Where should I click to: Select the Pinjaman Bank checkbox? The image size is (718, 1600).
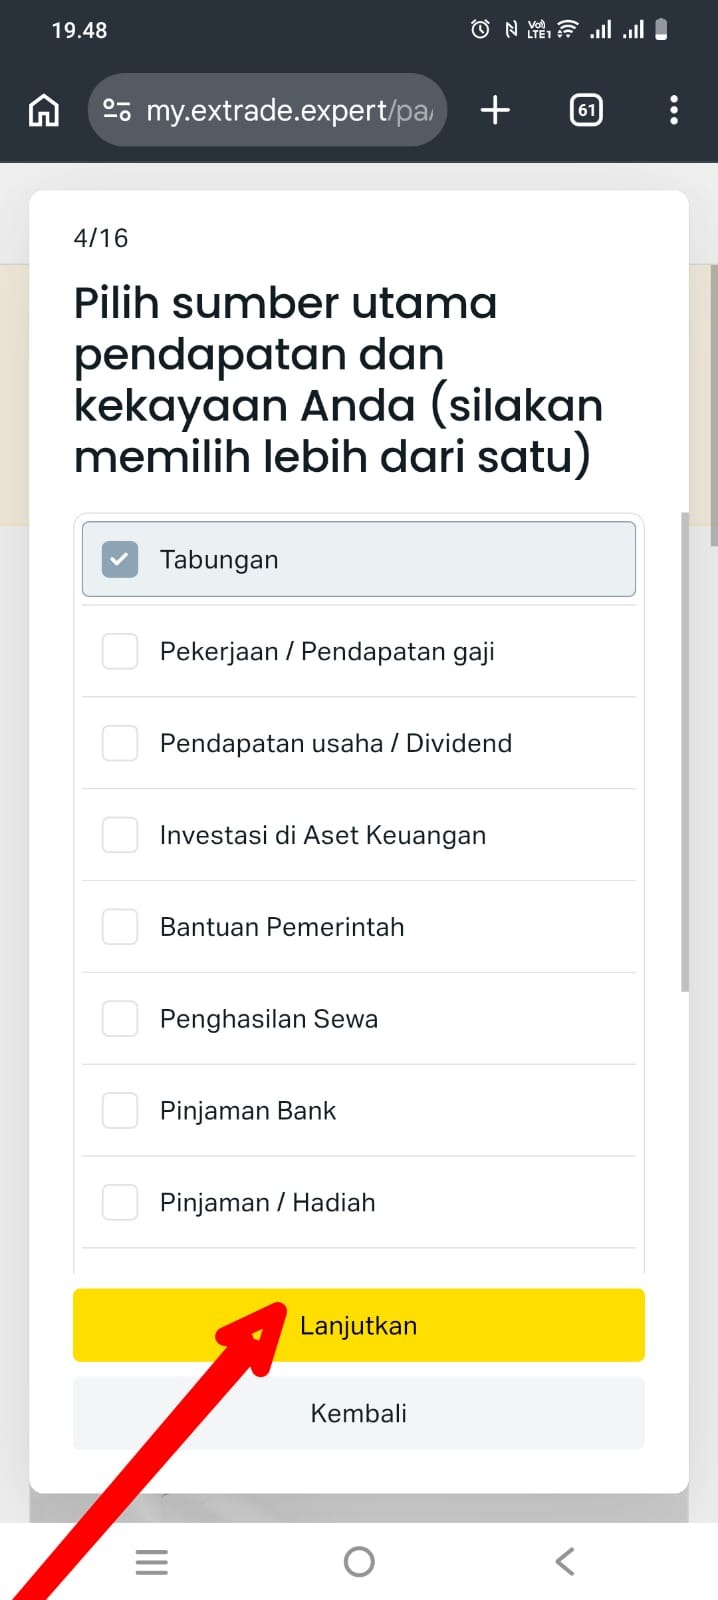120,1111
